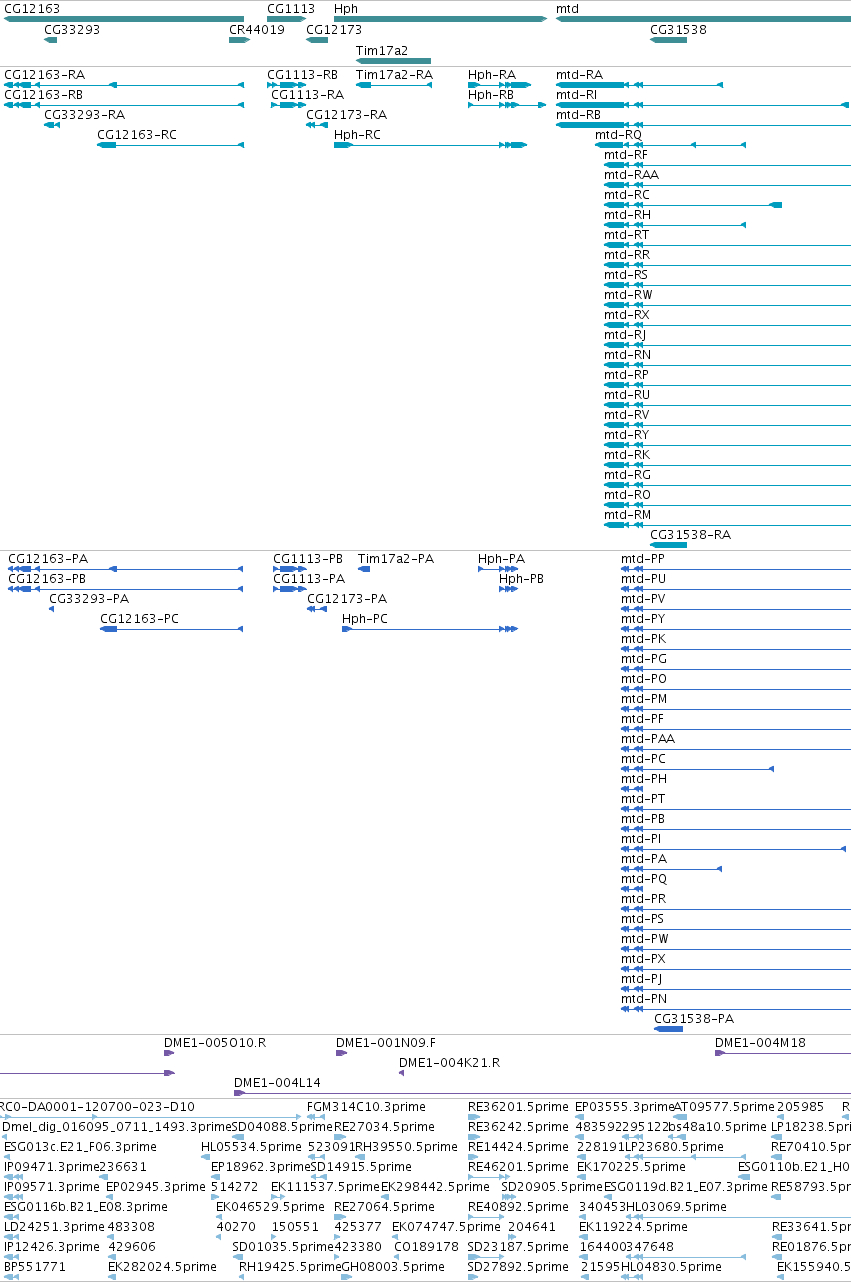This screenshot has width=851, height=1282.
Task: Select the RH39550.5prime EST label
Action: point(405,1147)
